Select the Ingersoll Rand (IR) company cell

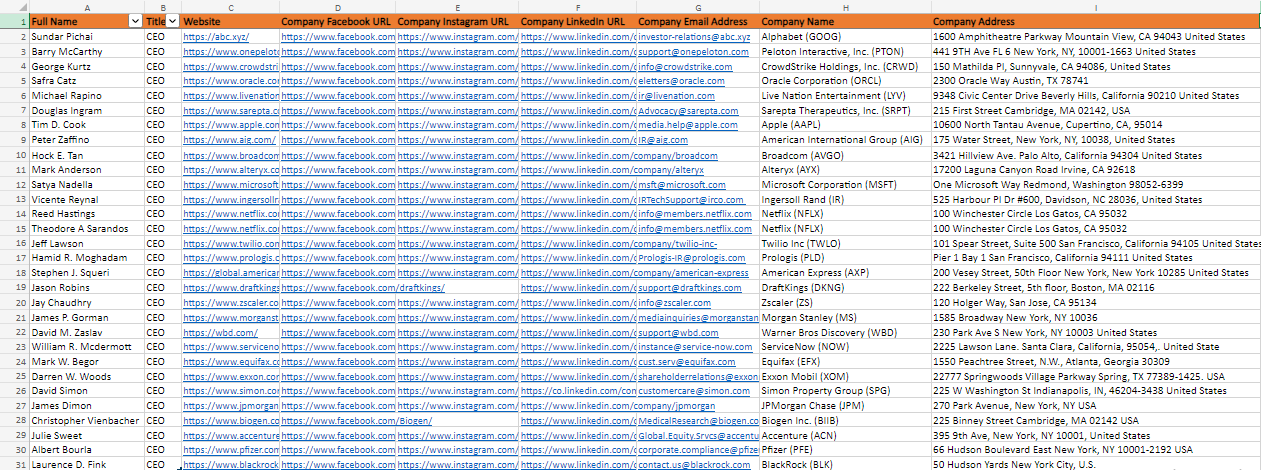(x=845, y=199)
